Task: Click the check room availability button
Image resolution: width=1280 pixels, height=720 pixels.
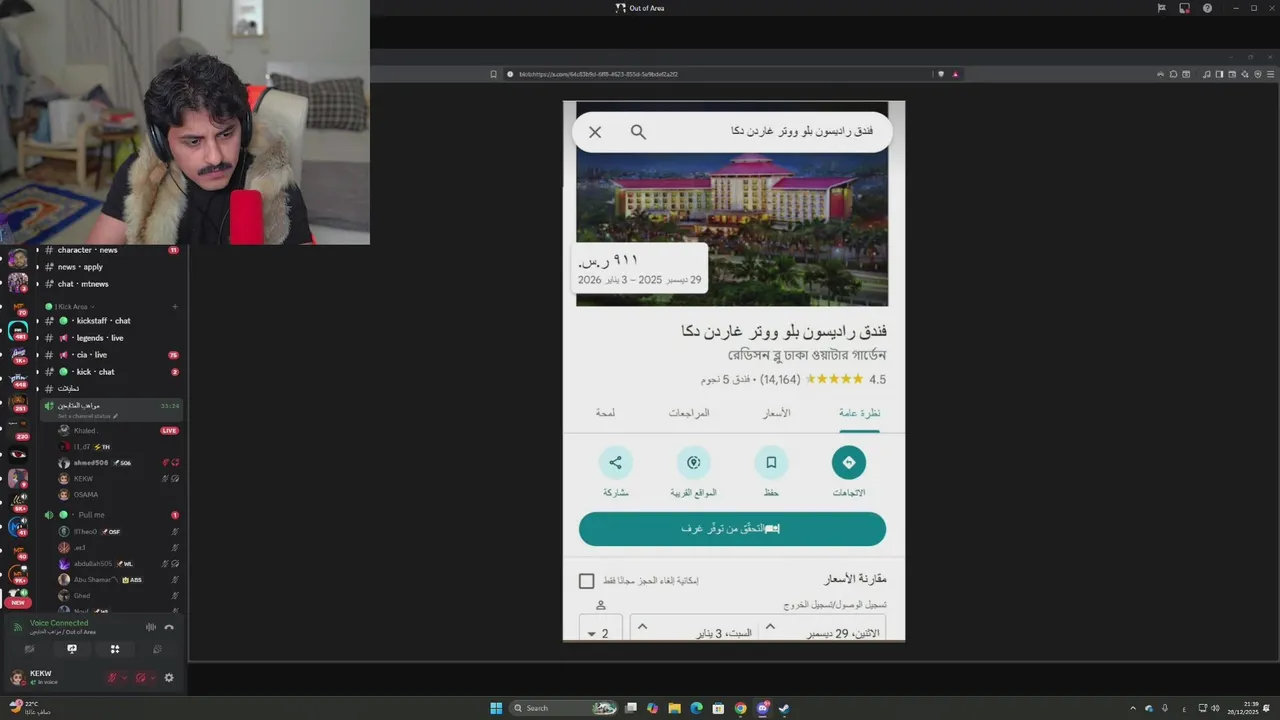Action: pyautogui.click(x=732, y=529)
